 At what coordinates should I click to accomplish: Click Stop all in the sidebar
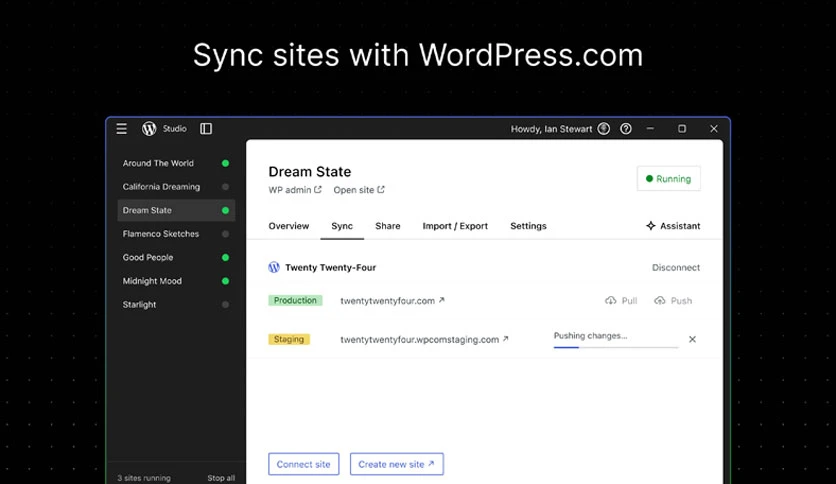[221, 478]
